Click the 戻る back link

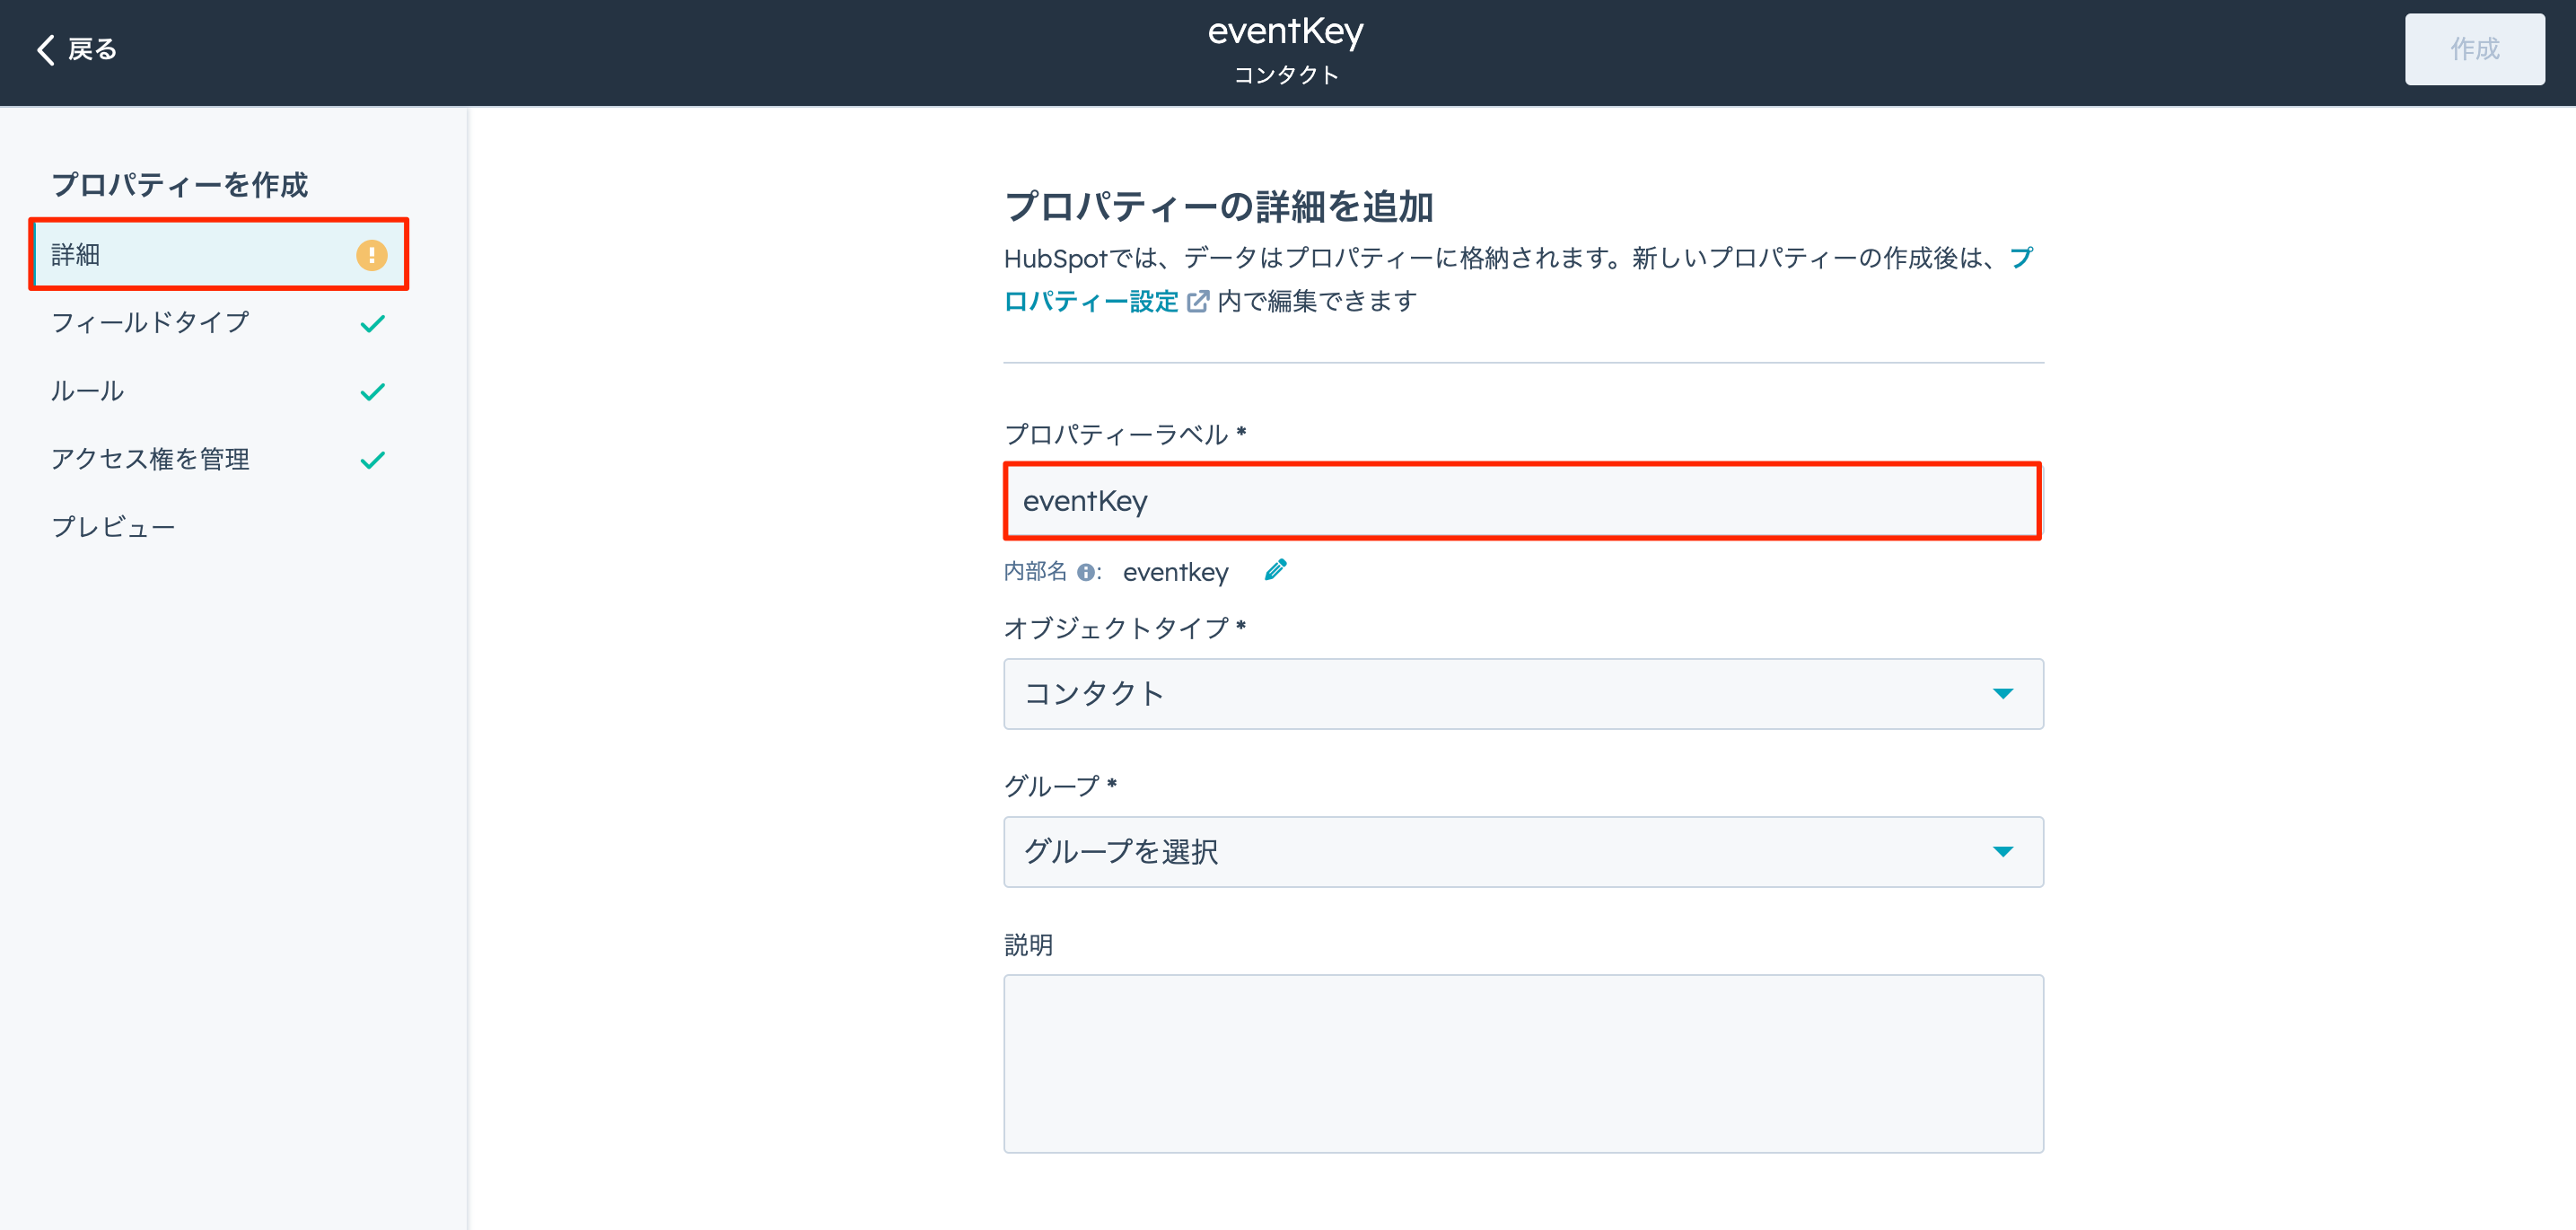77,49
